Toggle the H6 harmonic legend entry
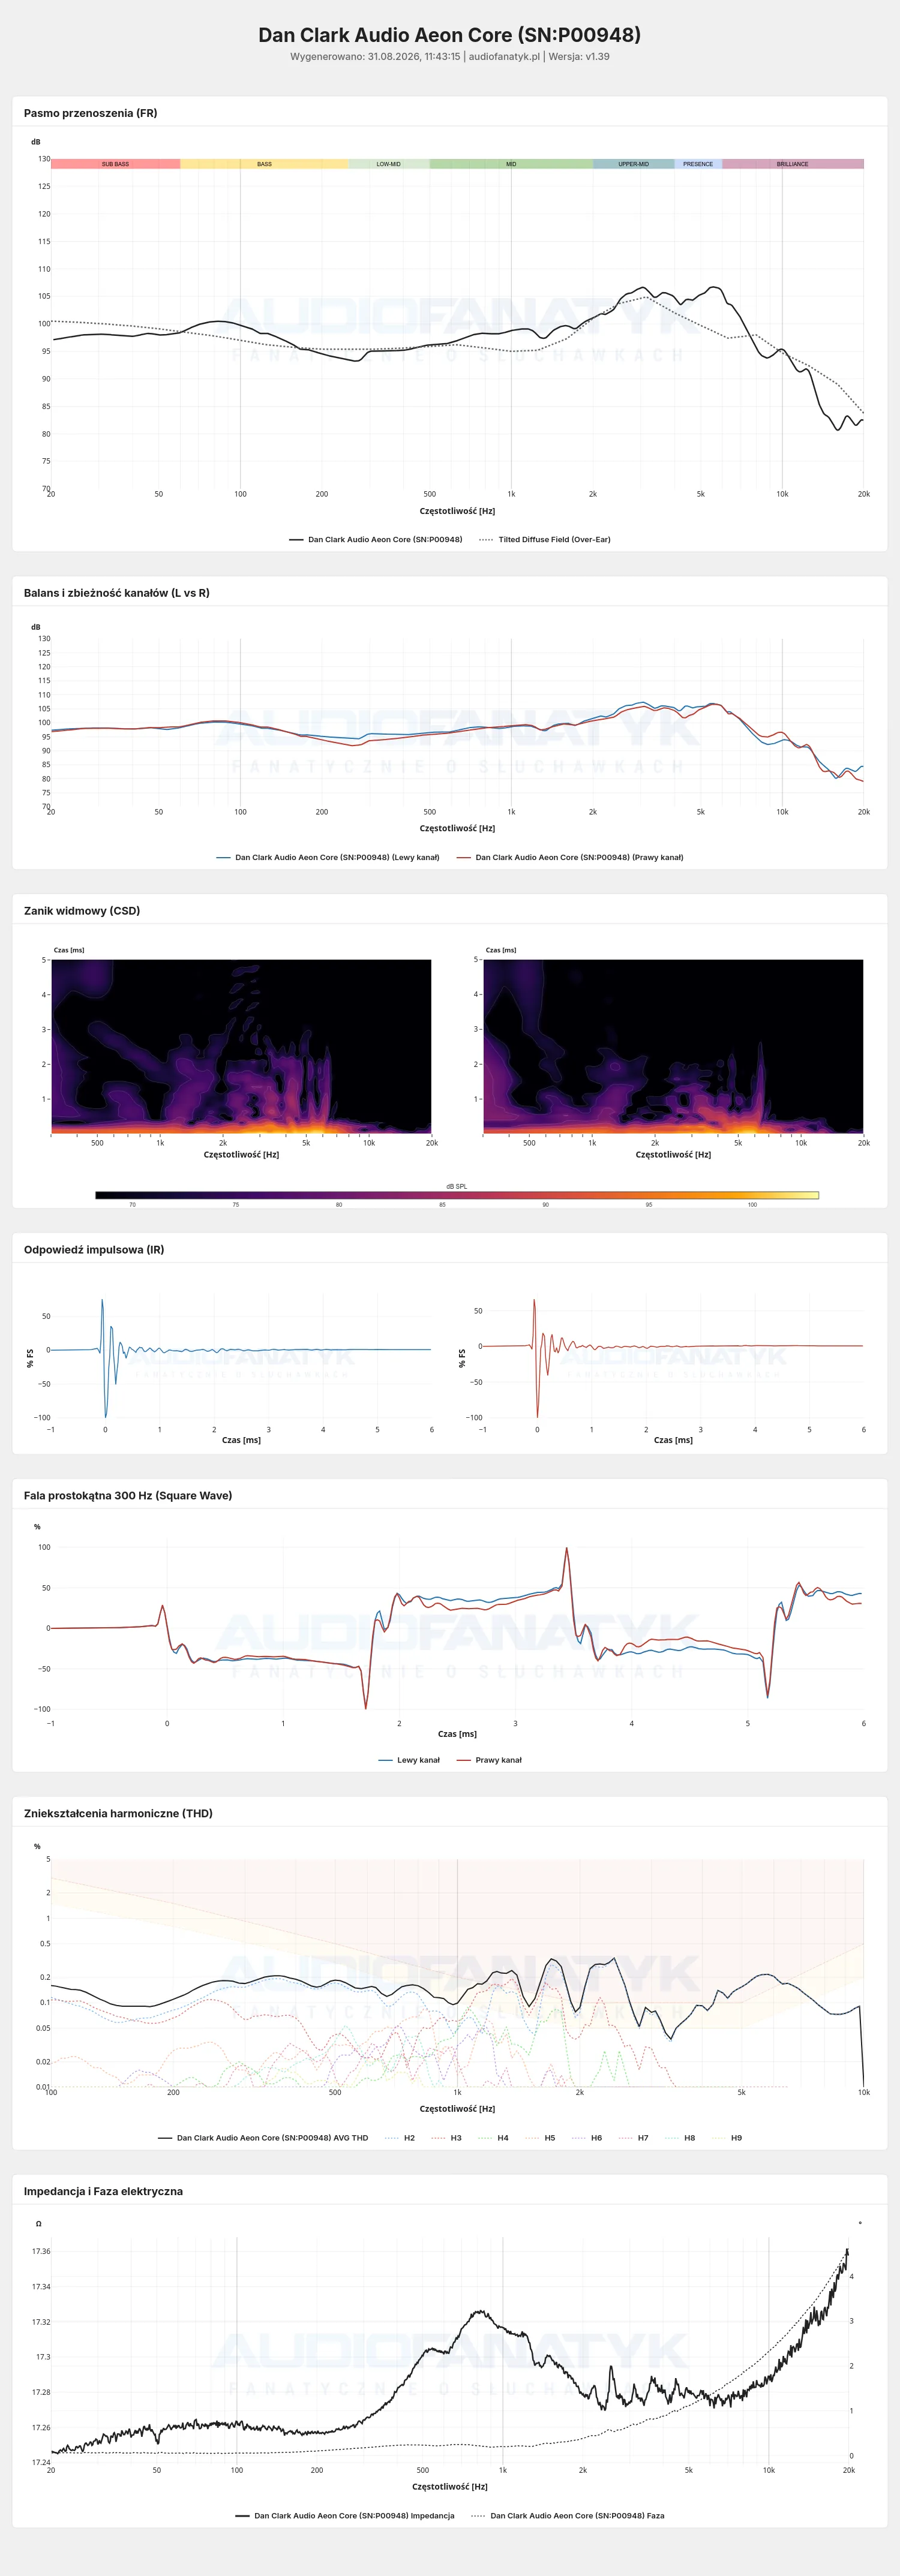The height and width of the screenshot is (2576, 900). point(587,2138)
